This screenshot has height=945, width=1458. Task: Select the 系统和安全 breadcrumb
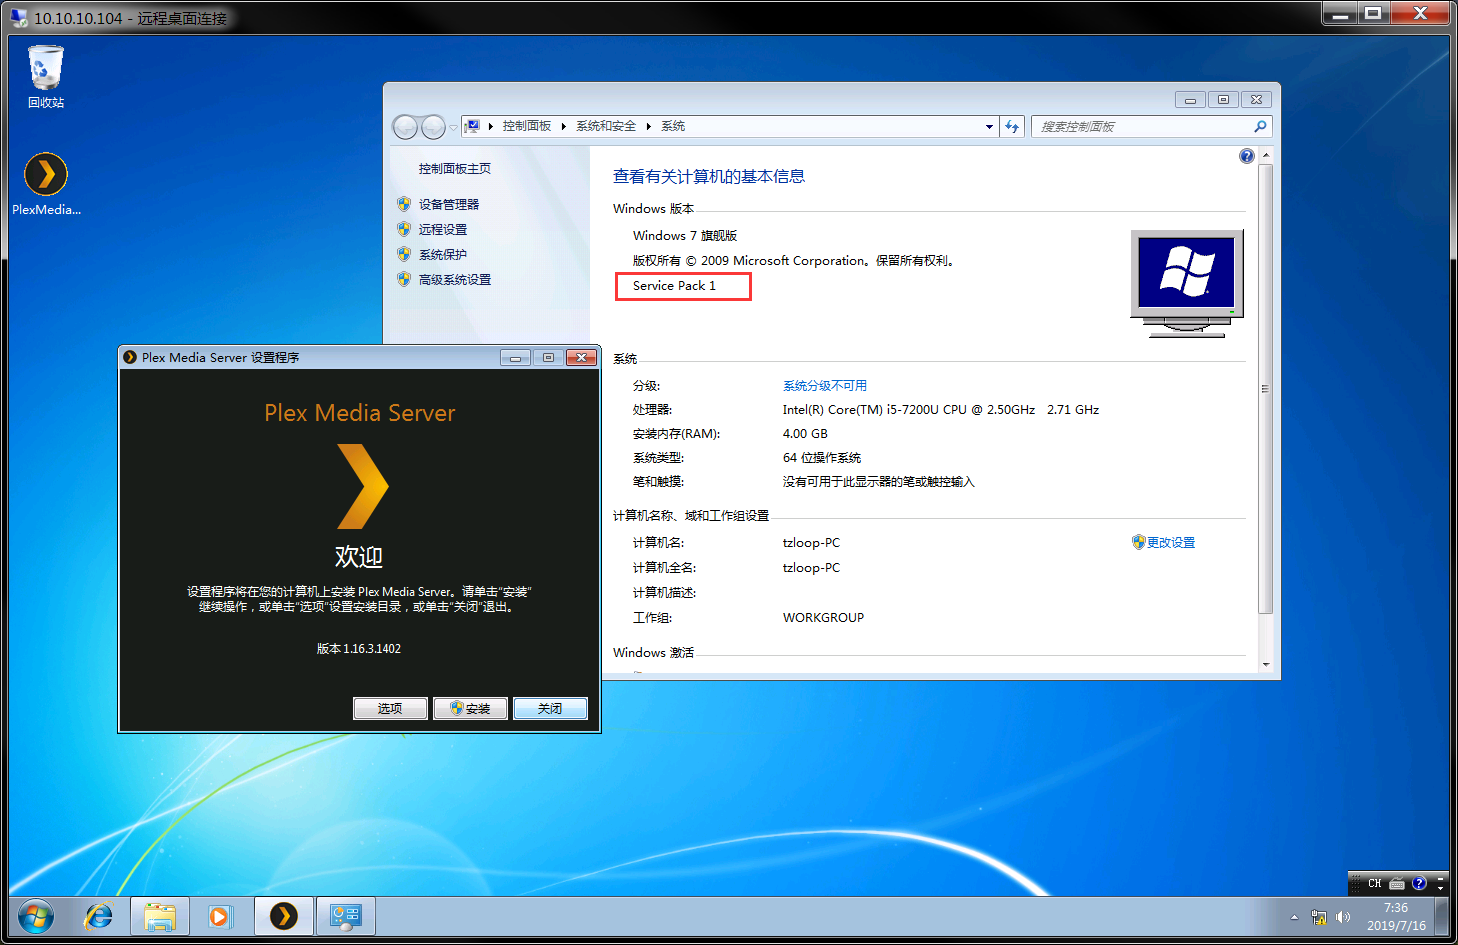pyautogui.click(x=606, y=126)
